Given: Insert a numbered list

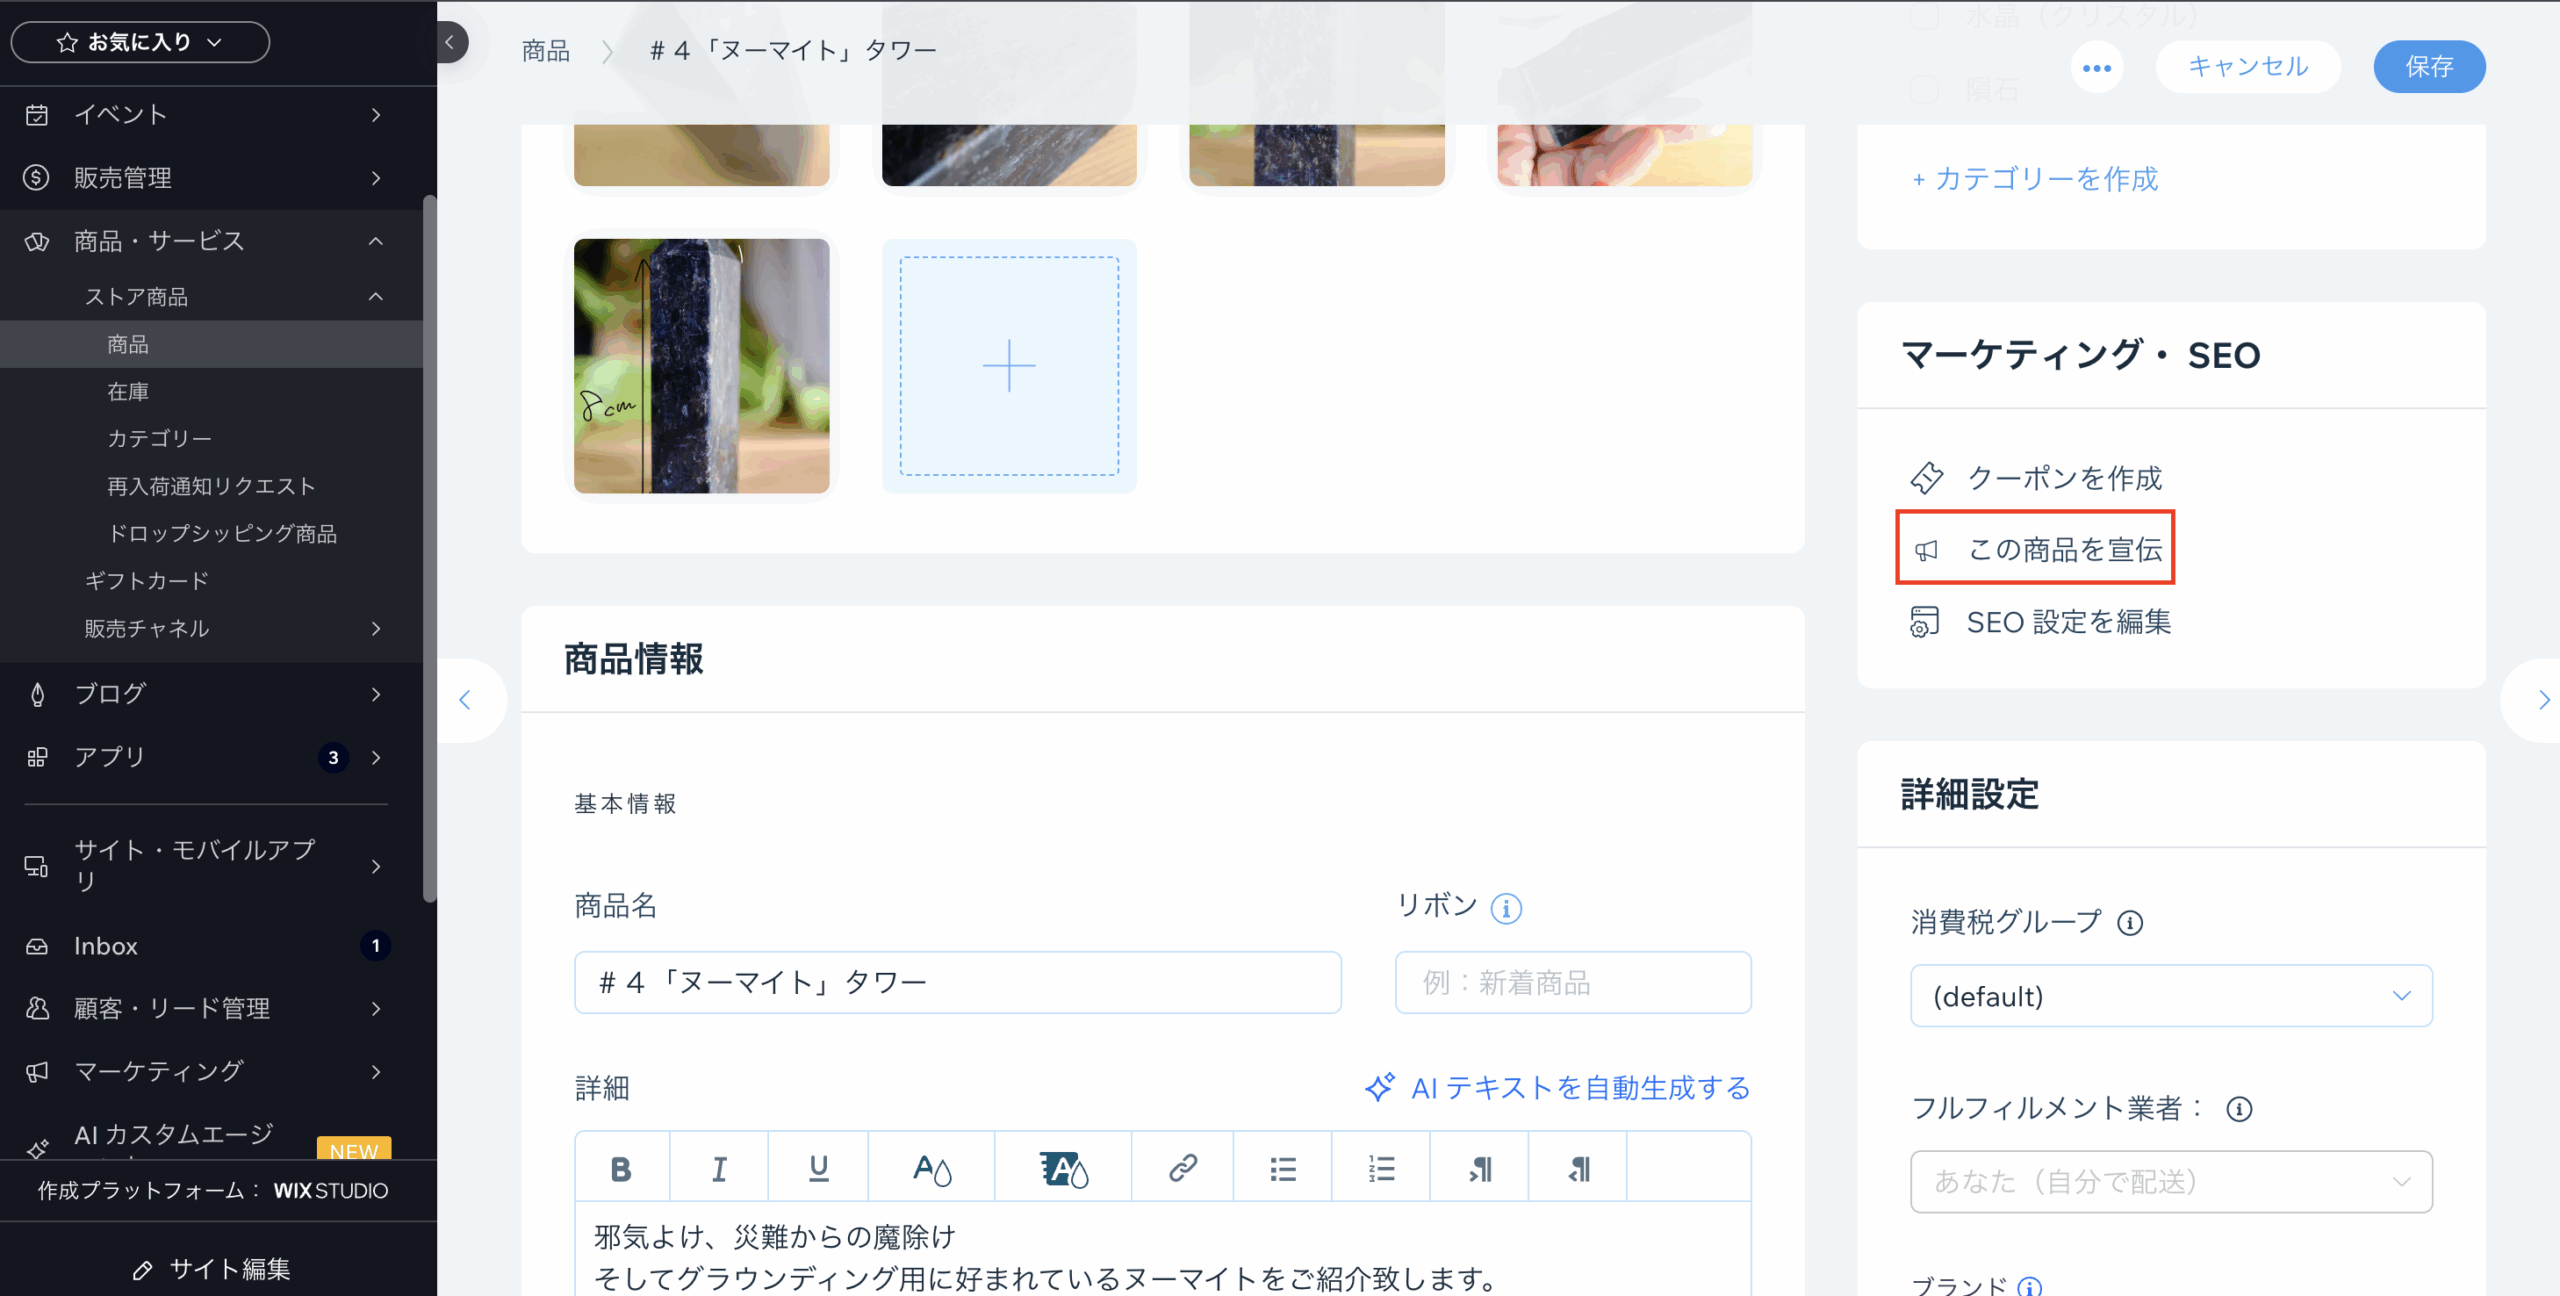Looking at the screenshot, I should 1381,1168.
